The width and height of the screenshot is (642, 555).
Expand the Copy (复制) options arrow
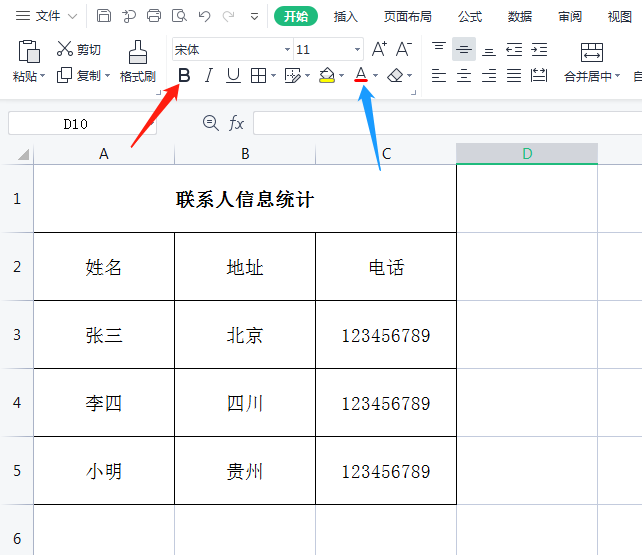point(107,76)
